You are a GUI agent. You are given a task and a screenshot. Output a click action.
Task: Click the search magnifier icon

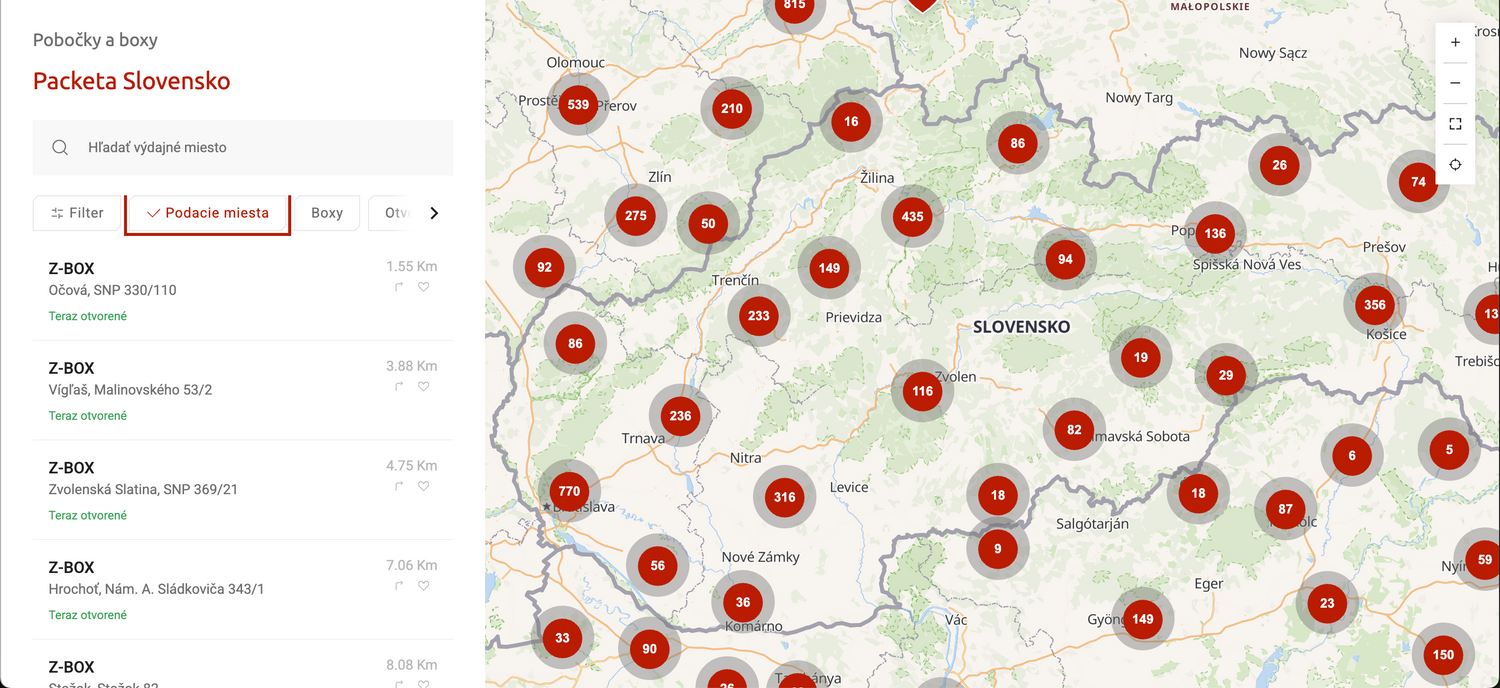pos(60,147)
